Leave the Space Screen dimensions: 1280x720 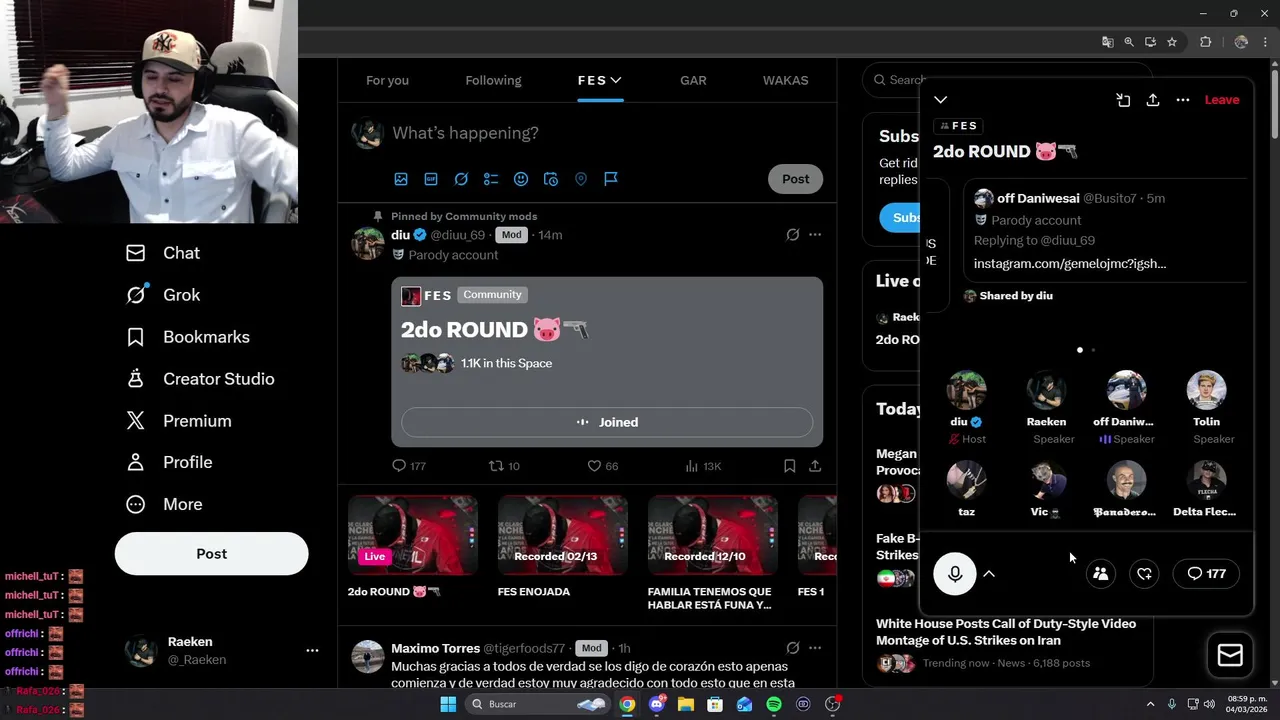1222,100
